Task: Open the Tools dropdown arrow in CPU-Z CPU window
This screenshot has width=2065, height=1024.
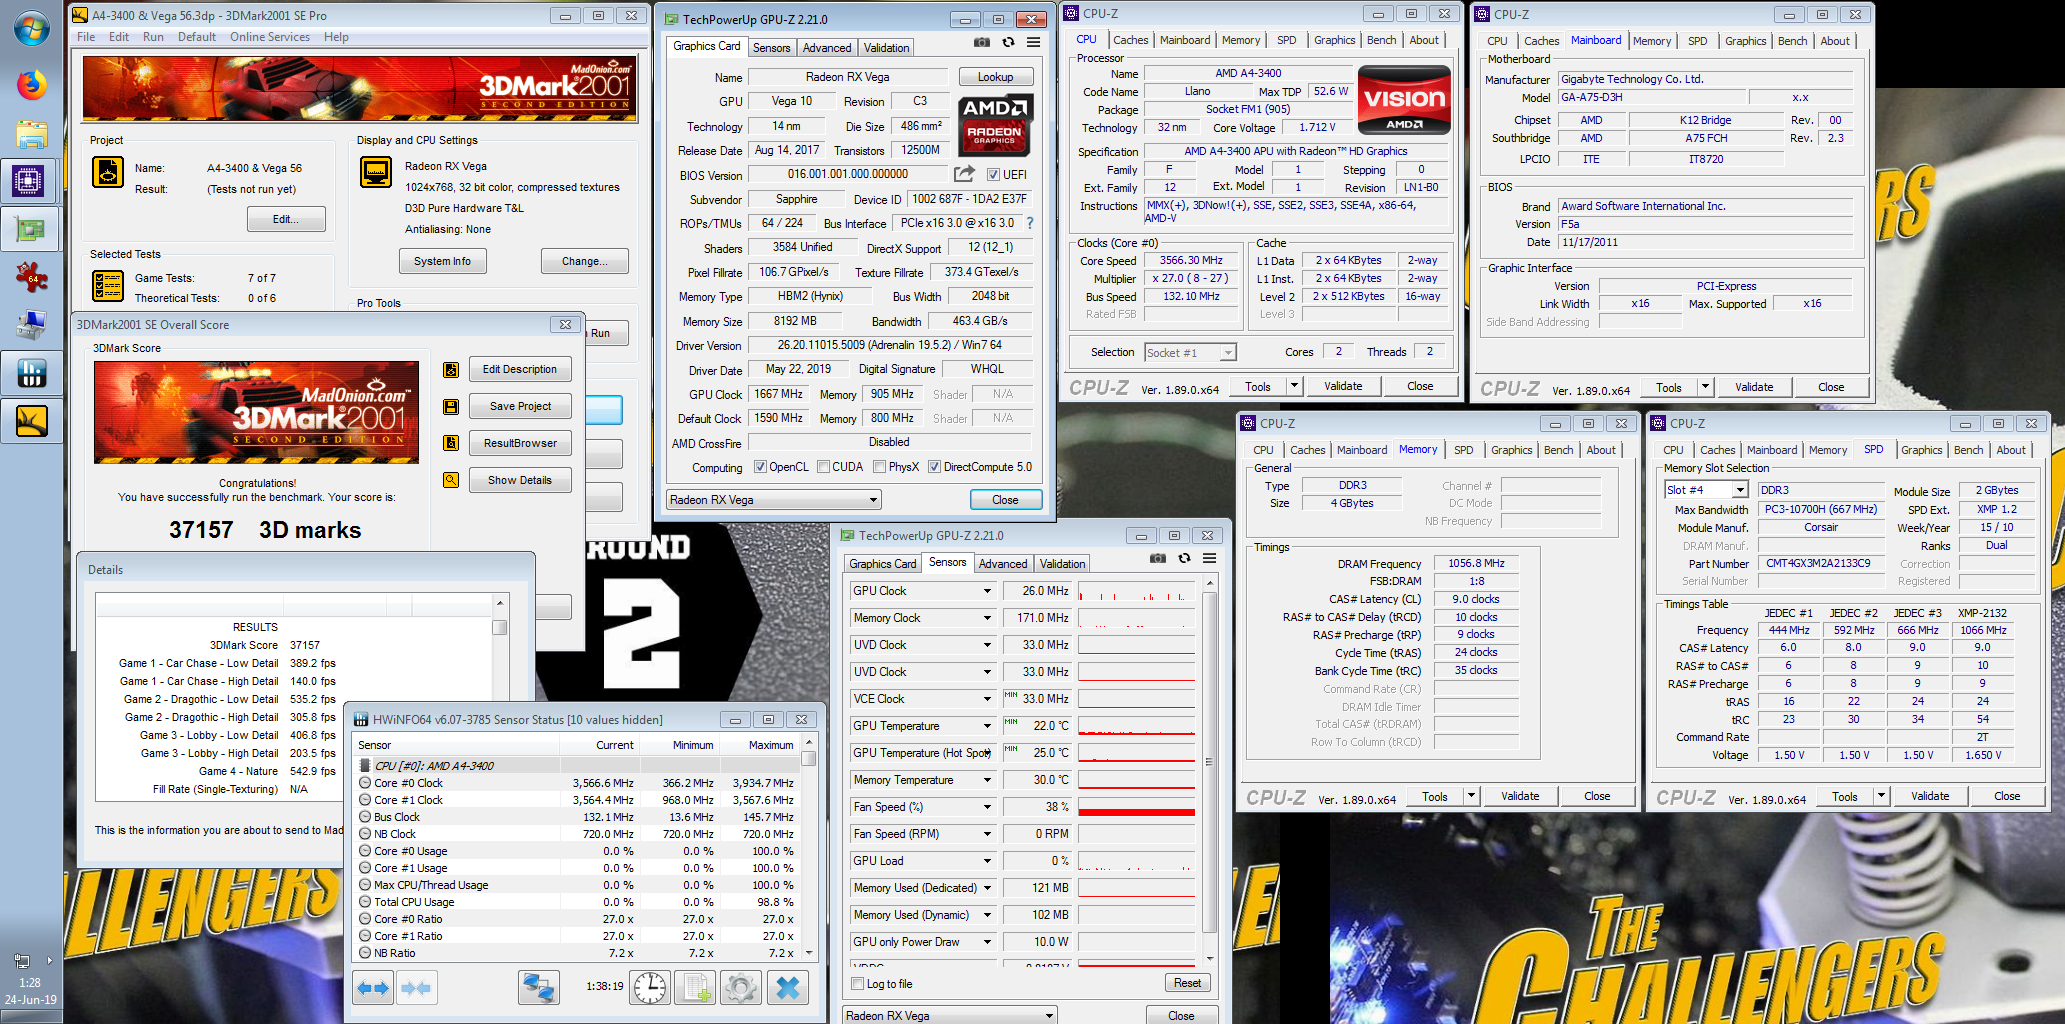Action: (x=1294, y=386)
